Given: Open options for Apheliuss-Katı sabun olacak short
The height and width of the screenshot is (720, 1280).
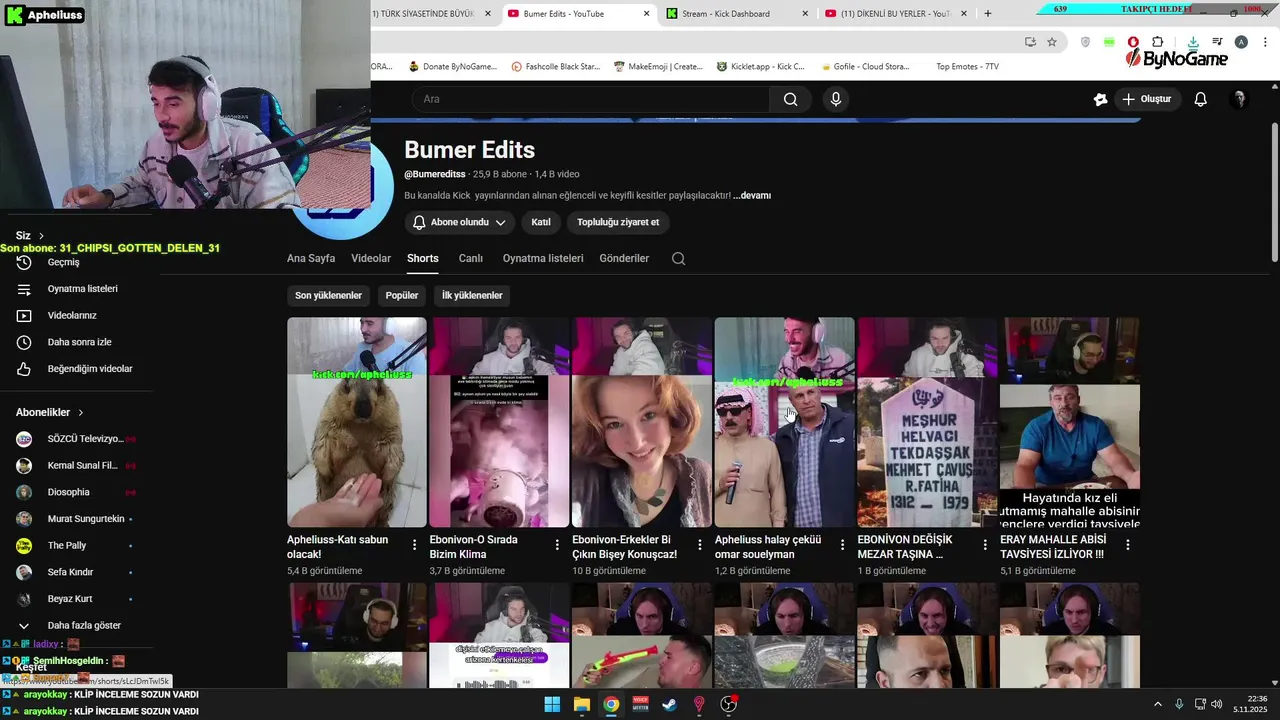Looking at the screenshot, I should click(x=415, y=545).
